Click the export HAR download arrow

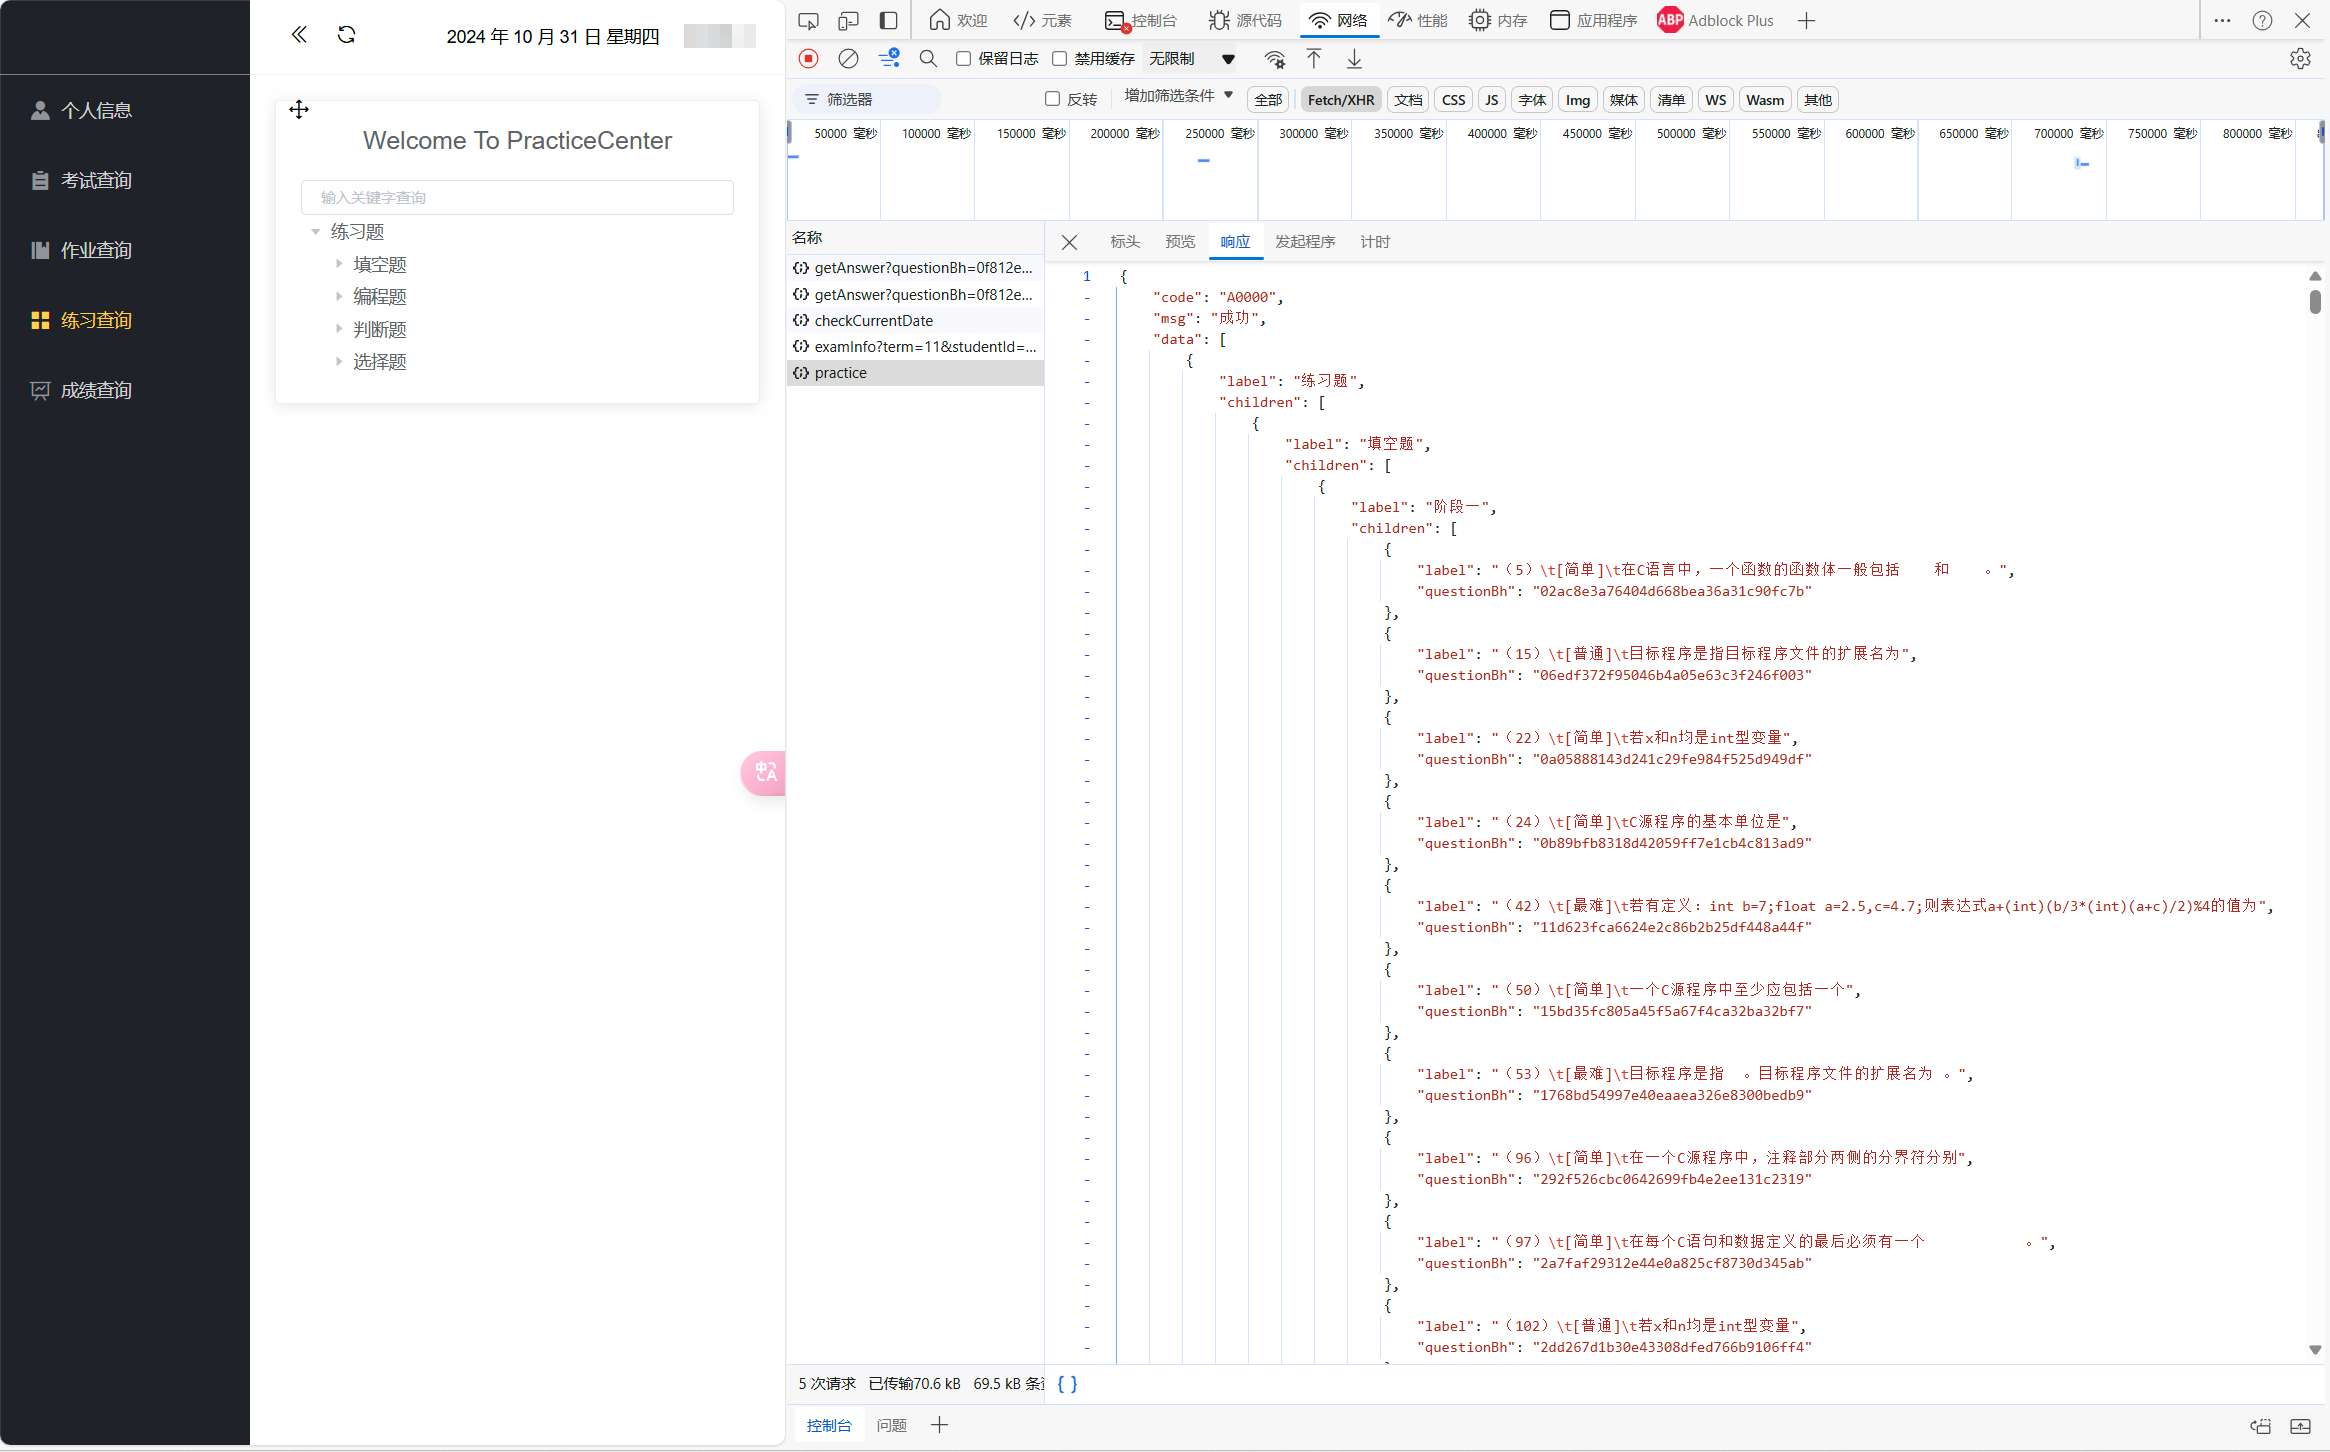[x=1354, y=59]
